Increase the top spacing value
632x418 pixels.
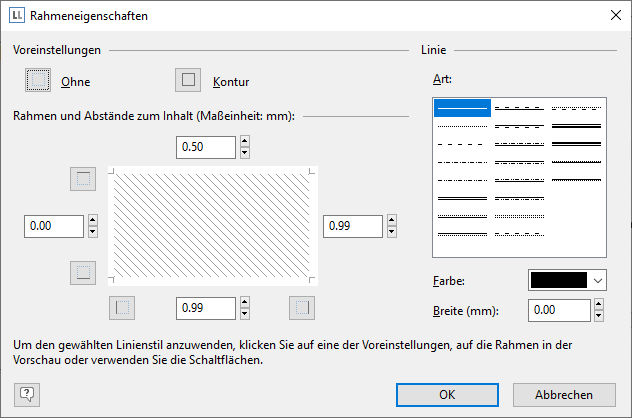pyautogui.click(x=245, y=142)
